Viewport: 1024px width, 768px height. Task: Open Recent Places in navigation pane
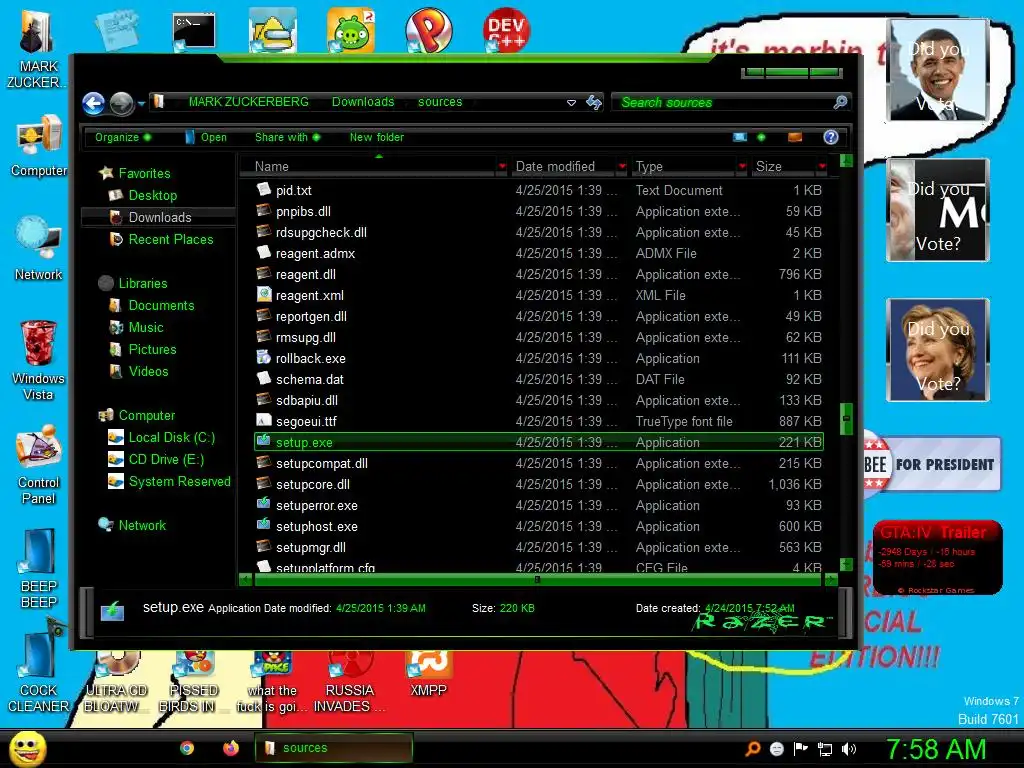tap(171, 240)
